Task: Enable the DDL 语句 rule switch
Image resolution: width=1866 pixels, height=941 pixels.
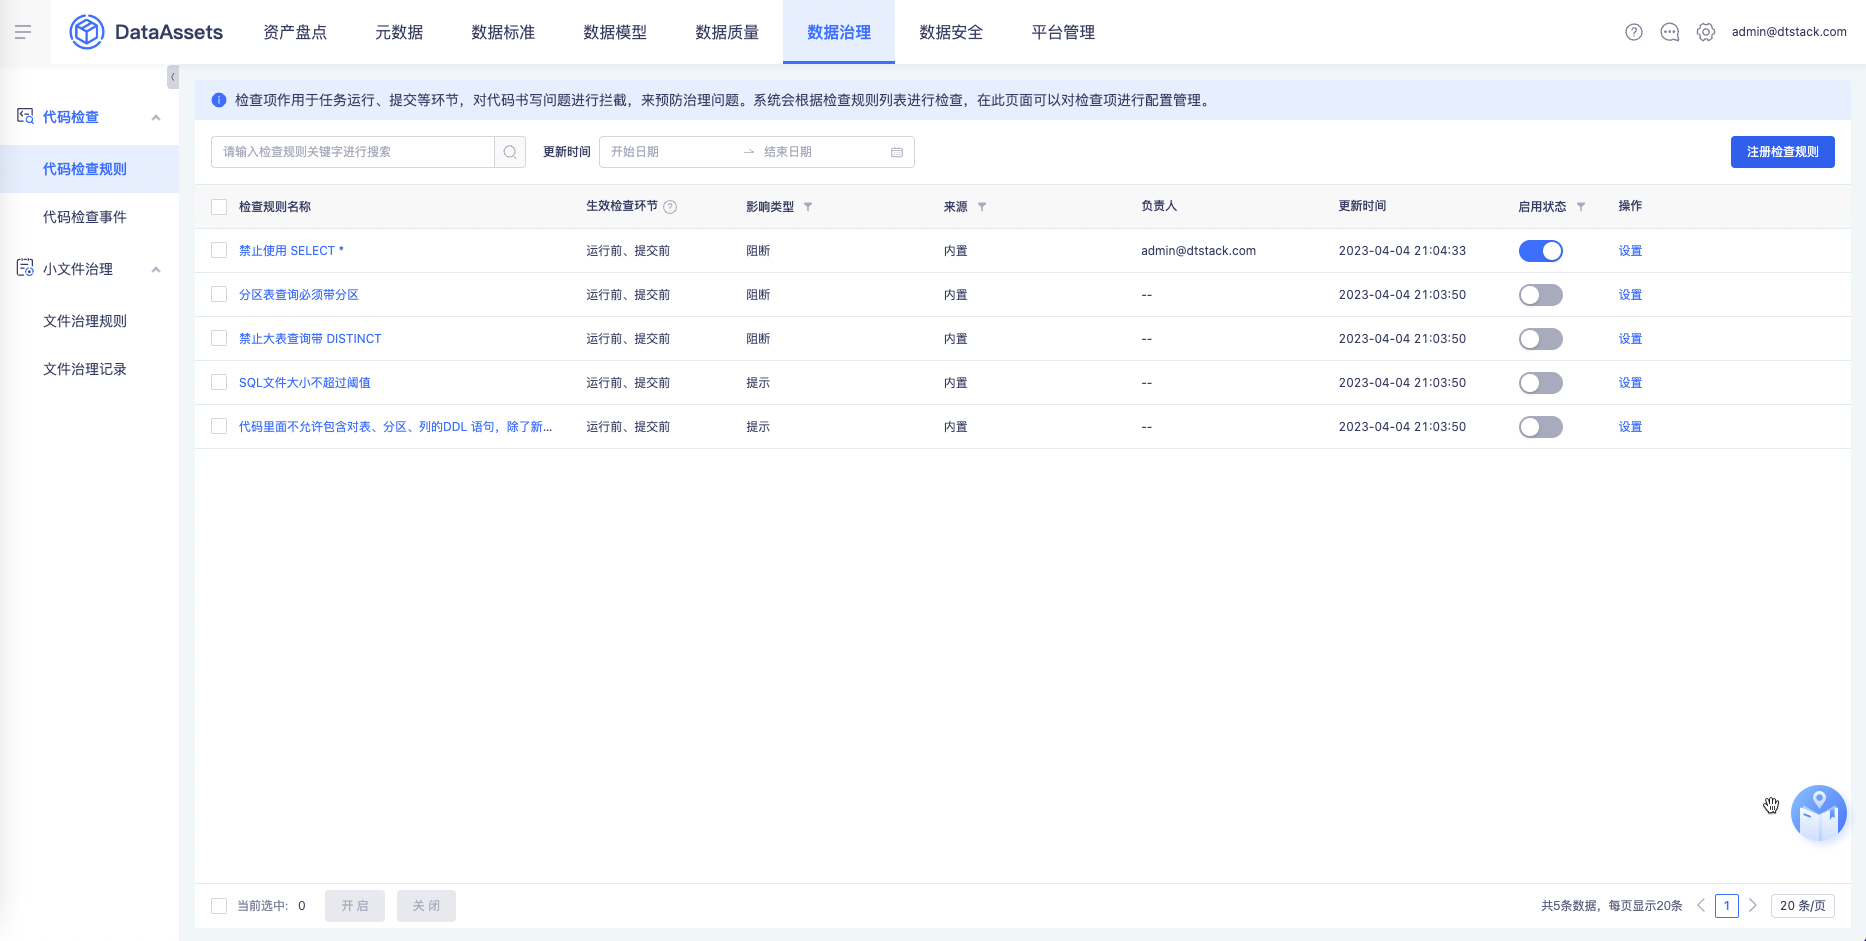Action: (x=1541, y=427)
